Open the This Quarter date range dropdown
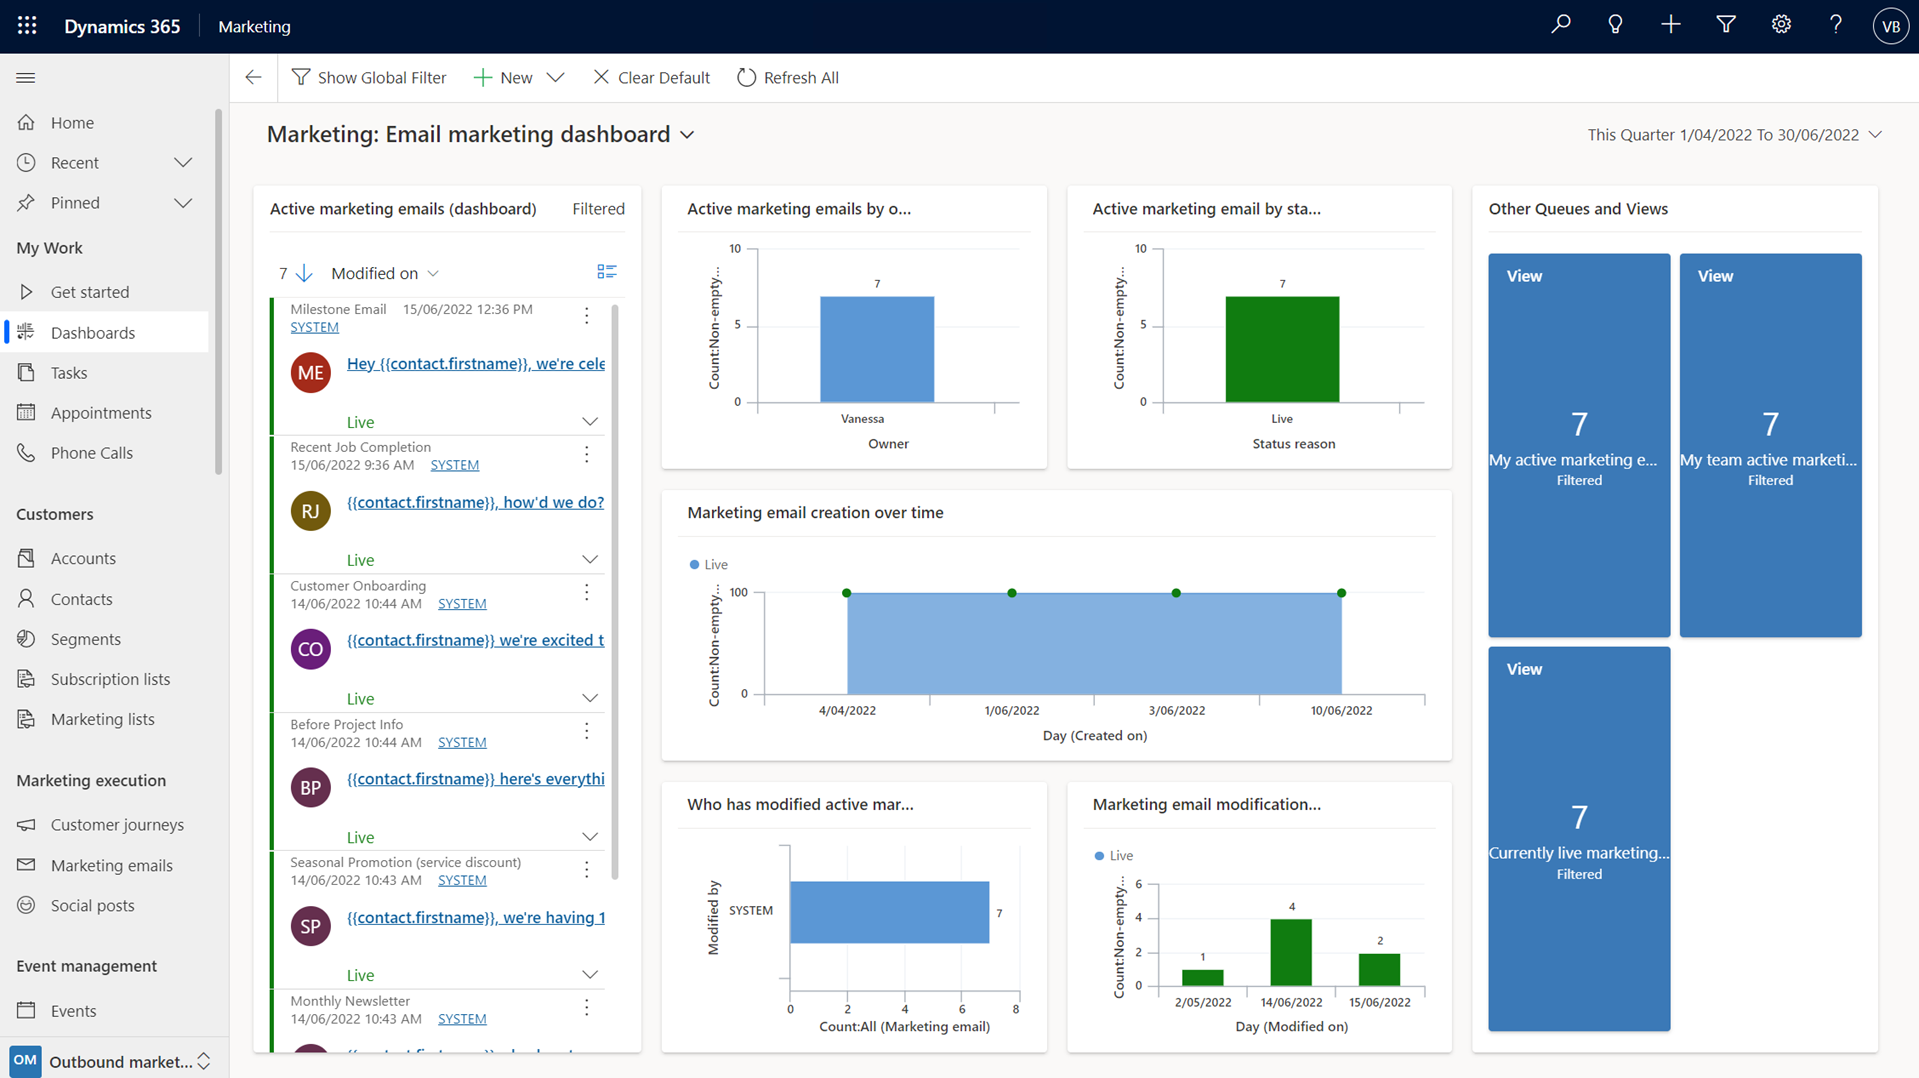 tap(1875, 135)
